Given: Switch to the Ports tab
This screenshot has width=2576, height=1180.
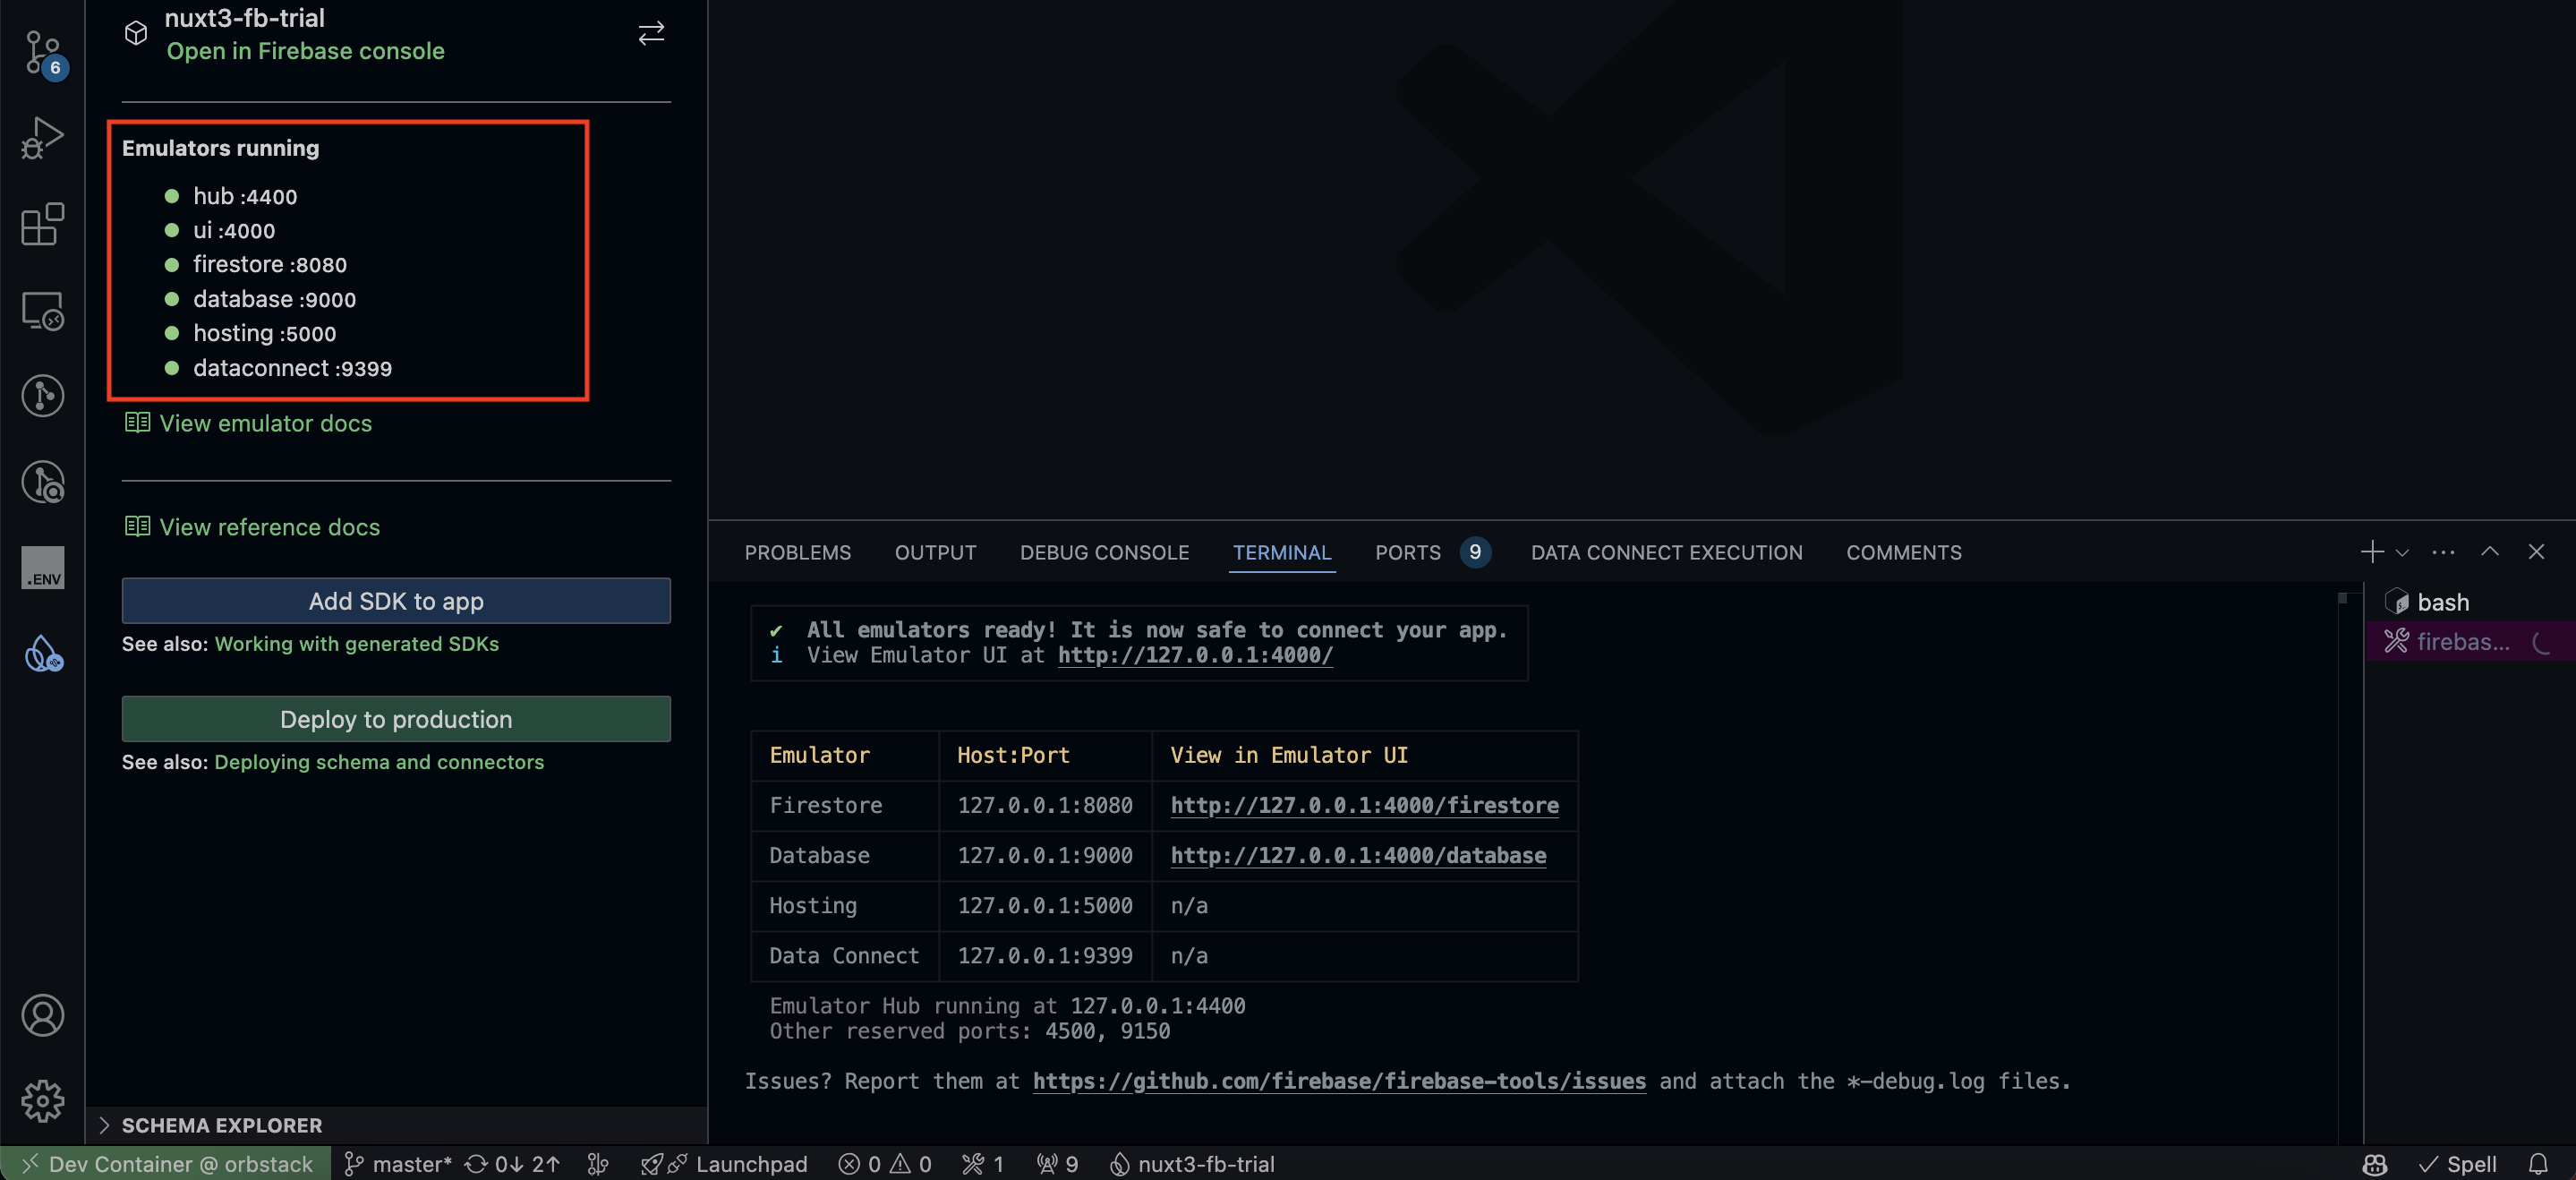Looking at the screenshot, I should (1406, 552).
